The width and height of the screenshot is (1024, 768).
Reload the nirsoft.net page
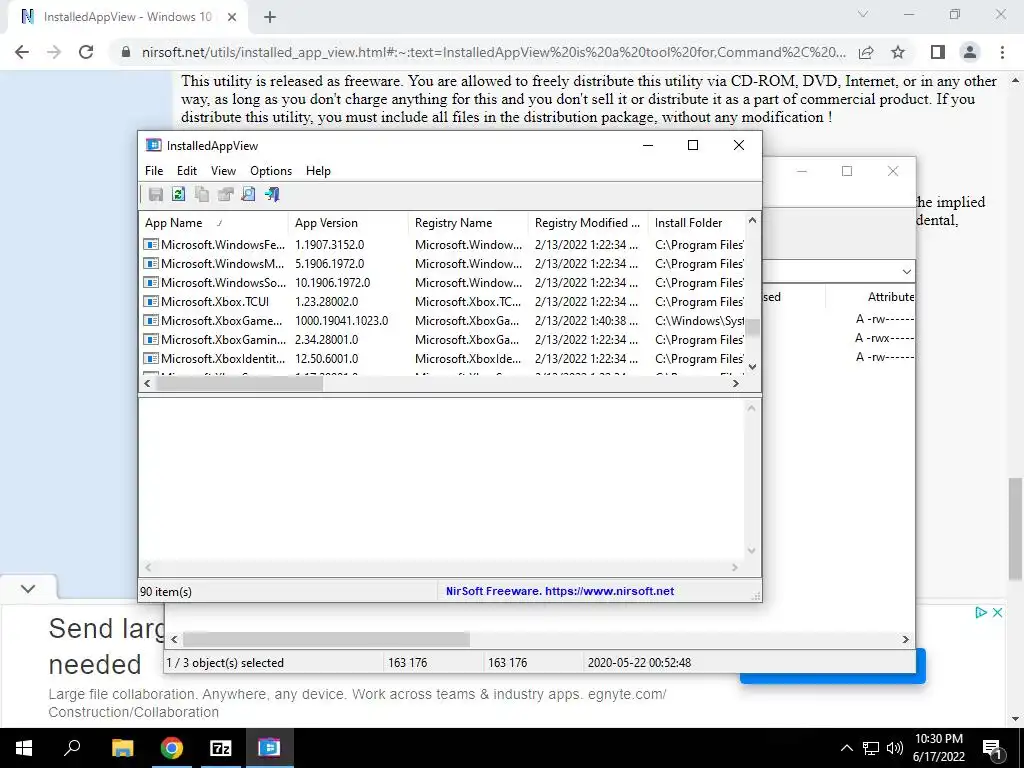(x=86, y=52)
